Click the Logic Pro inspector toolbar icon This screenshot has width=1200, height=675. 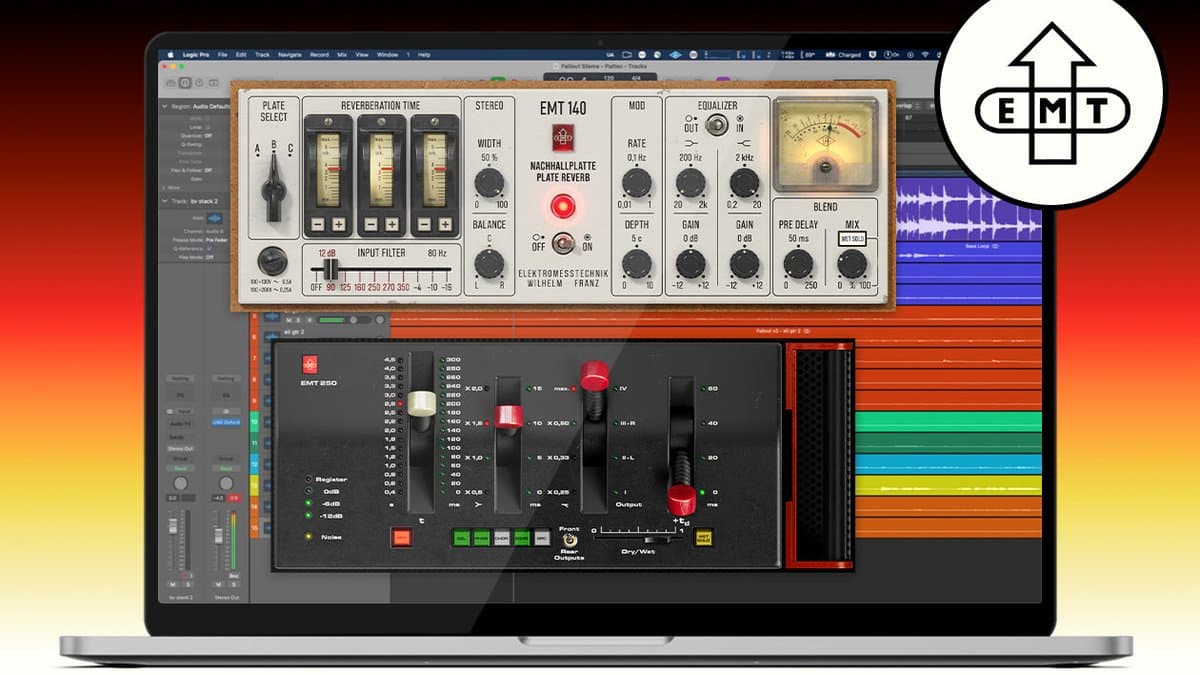[x=186, y=81]
